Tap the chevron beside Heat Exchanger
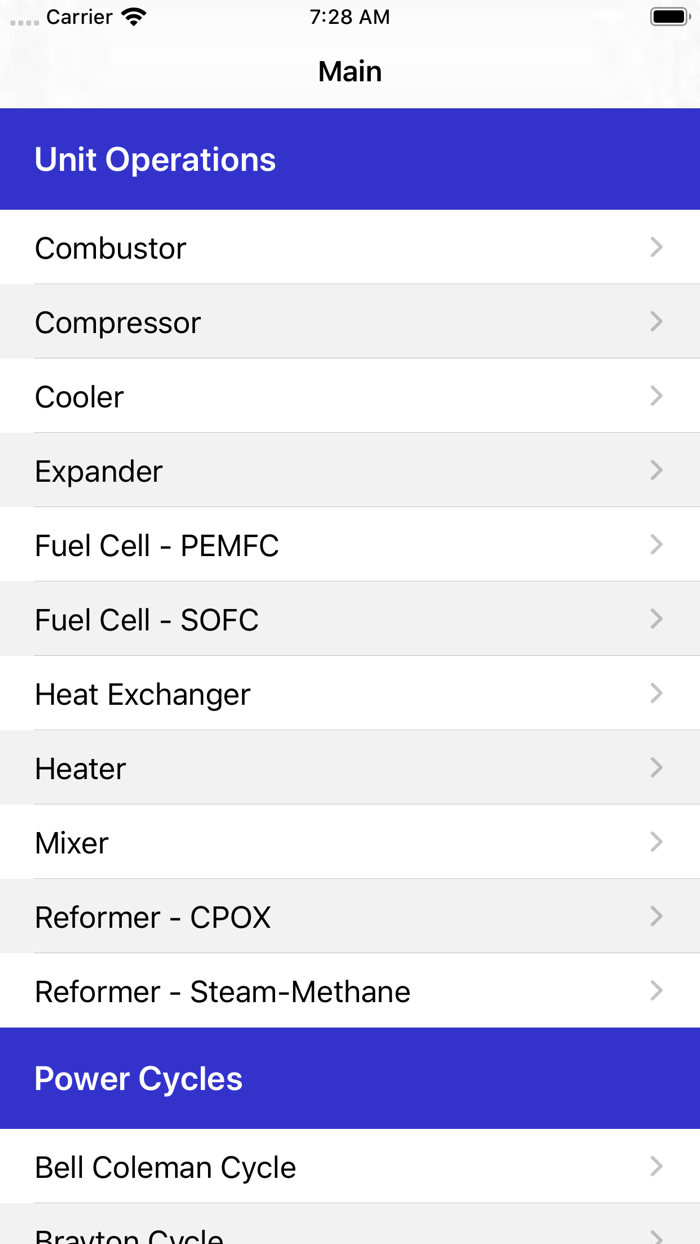700x1244 pixels. [x=656, y=693]
